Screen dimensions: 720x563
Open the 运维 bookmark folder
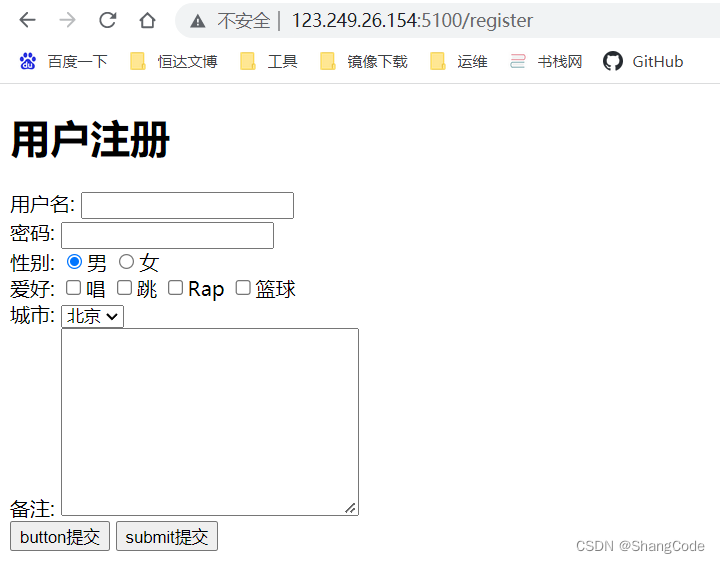(x=458, y=61)
